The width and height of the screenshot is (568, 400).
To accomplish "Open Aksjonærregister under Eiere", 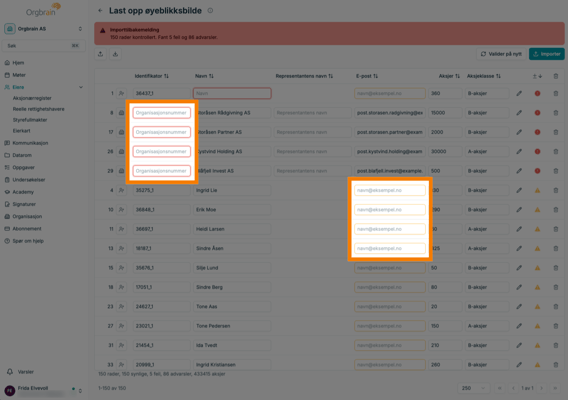I will tap(32, 98).
